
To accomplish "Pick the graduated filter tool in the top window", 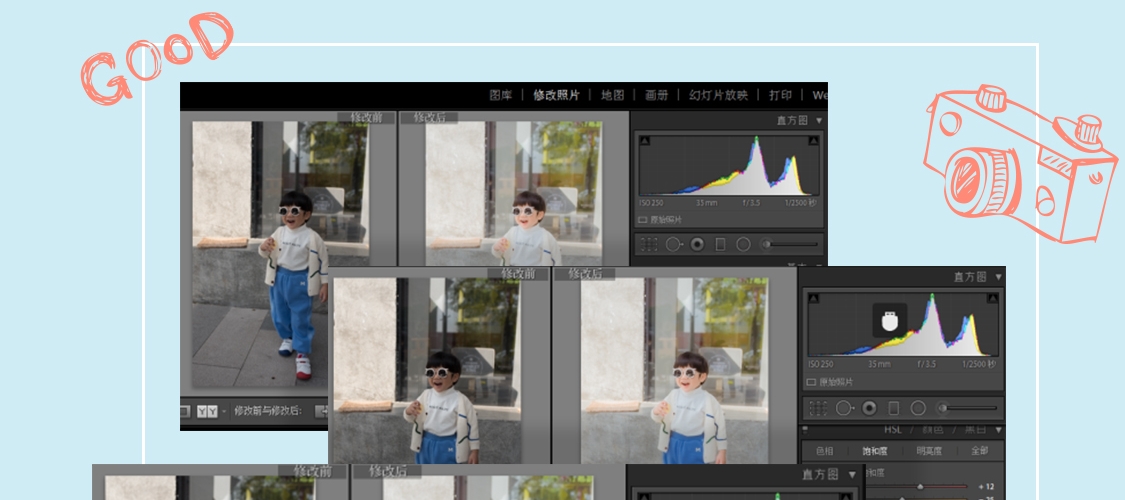I will coord(720,244).
